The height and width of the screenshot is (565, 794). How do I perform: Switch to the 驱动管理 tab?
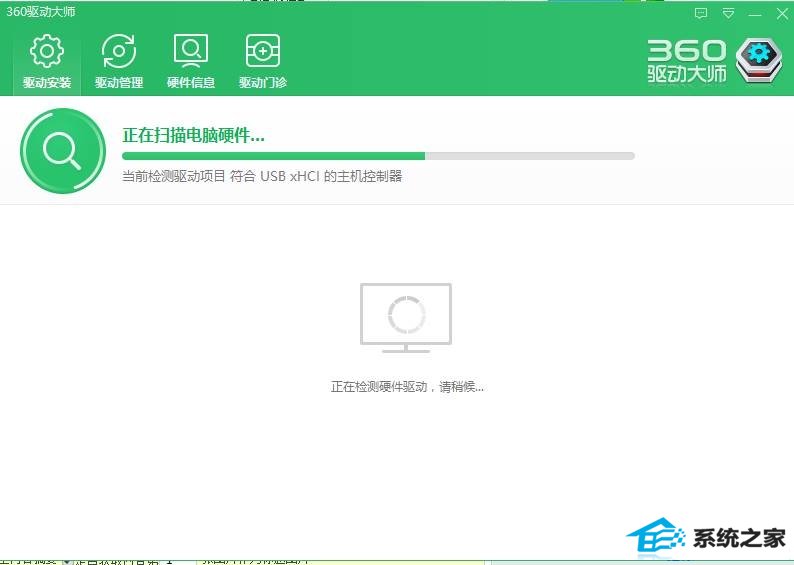(118, 61)
